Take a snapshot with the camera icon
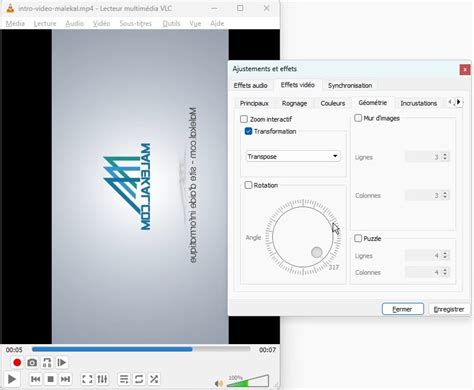 [x=32, y=362]
